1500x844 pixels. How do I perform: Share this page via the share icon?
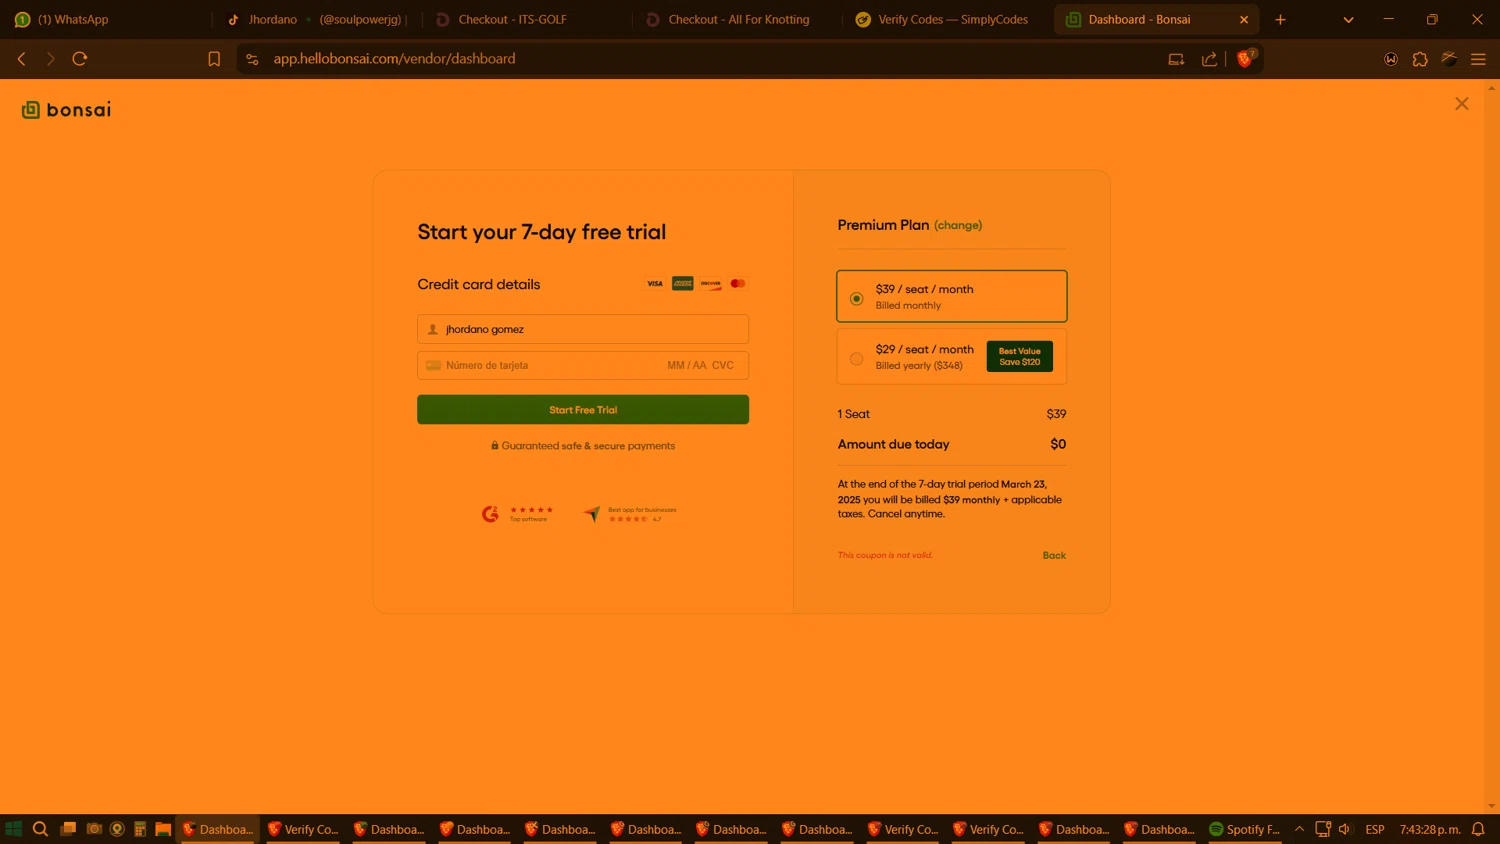click(1209, 59)
